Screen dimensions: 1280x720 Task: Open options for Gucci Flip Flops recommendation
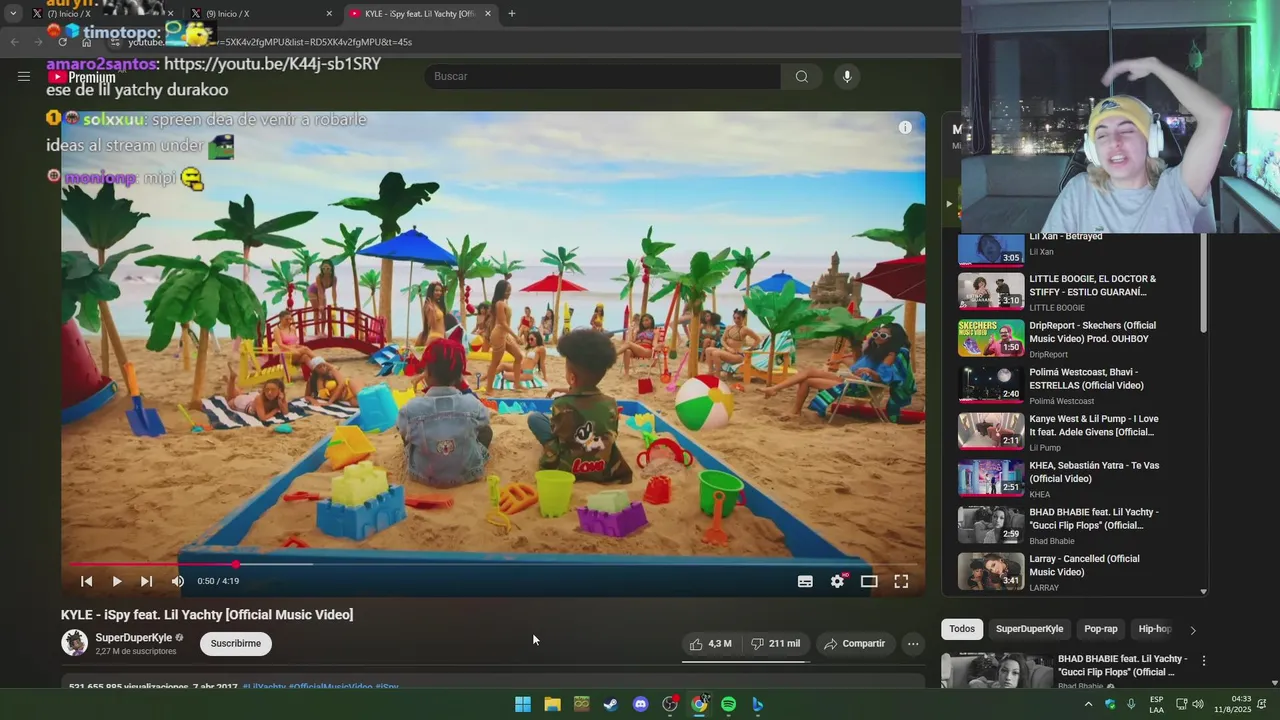(1204, 661)
